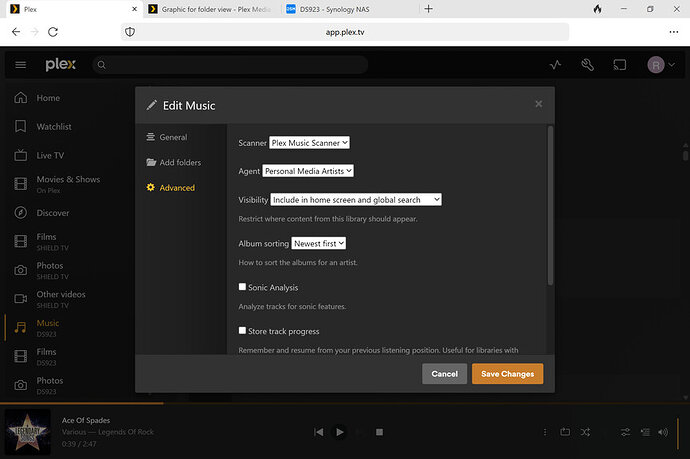Select the Add folders tab

click(x=174, y=162)
